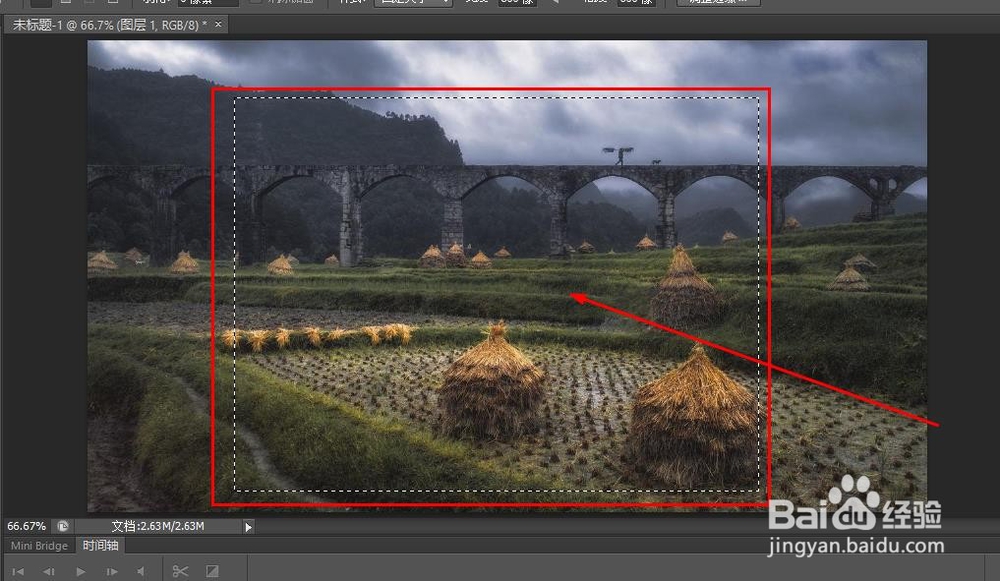The height and width of the screenshot is (581, 1000).
Task: Mute timeline audio playback
Action: (141, 571)
